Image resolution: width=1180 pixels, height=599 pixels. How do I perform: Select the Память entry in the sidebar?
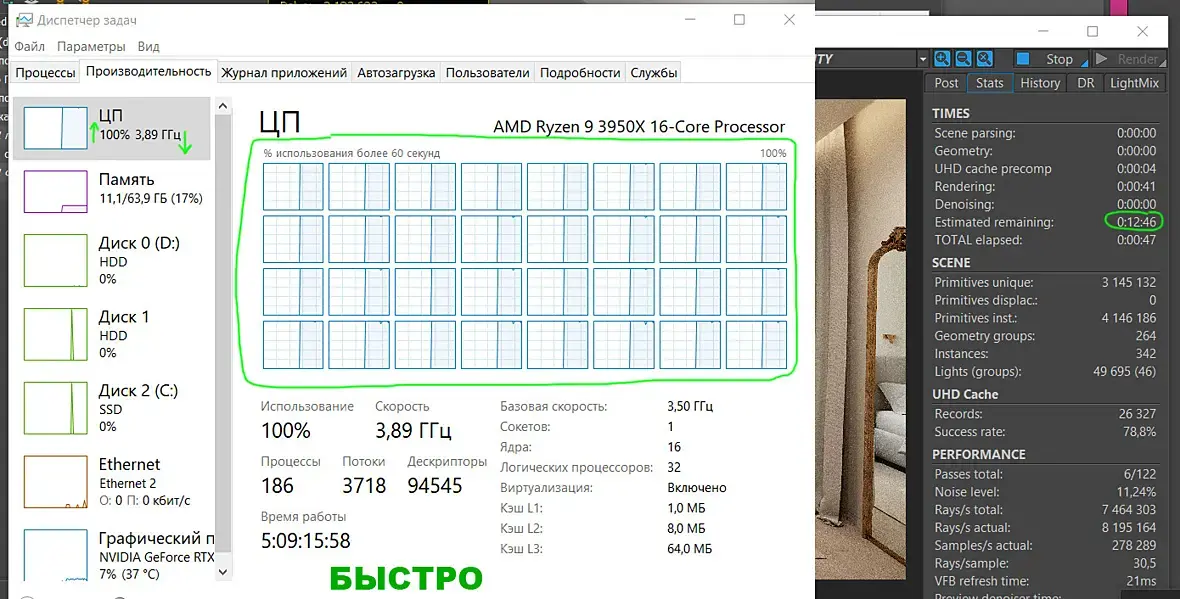coord(112,191)
